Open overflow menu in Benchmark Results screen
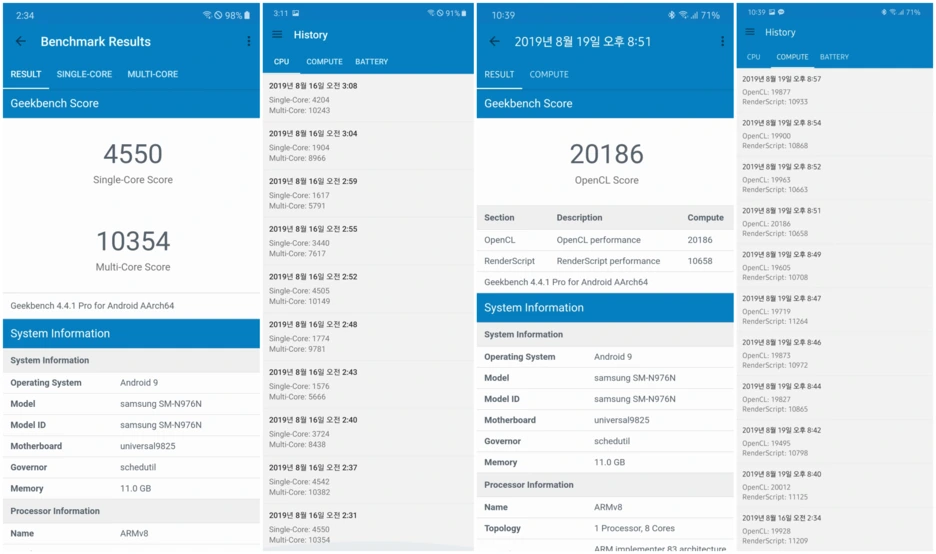Screen dimensions: 936x554 click(x=248, y=41)
